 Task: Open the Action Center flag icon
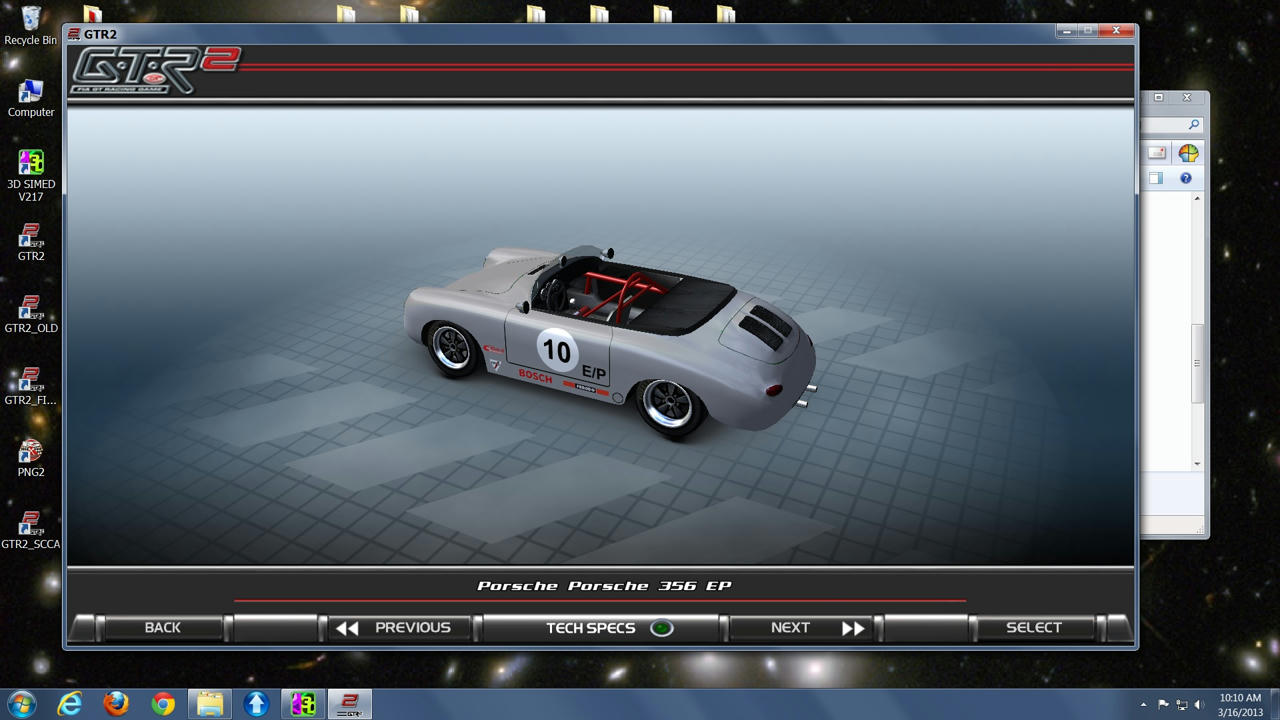tap(1163, 705)
